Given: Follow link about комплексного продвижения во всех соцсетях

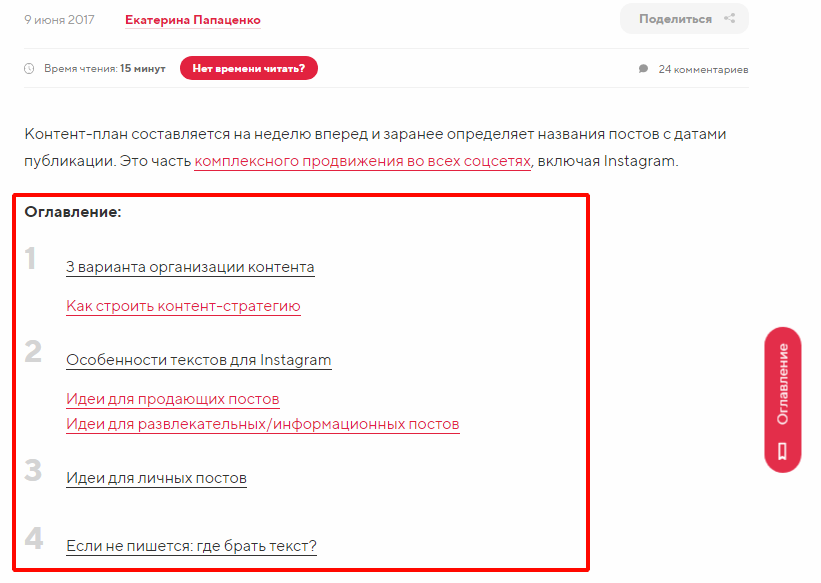Looking at the screenshot, I should pos(362,161).
